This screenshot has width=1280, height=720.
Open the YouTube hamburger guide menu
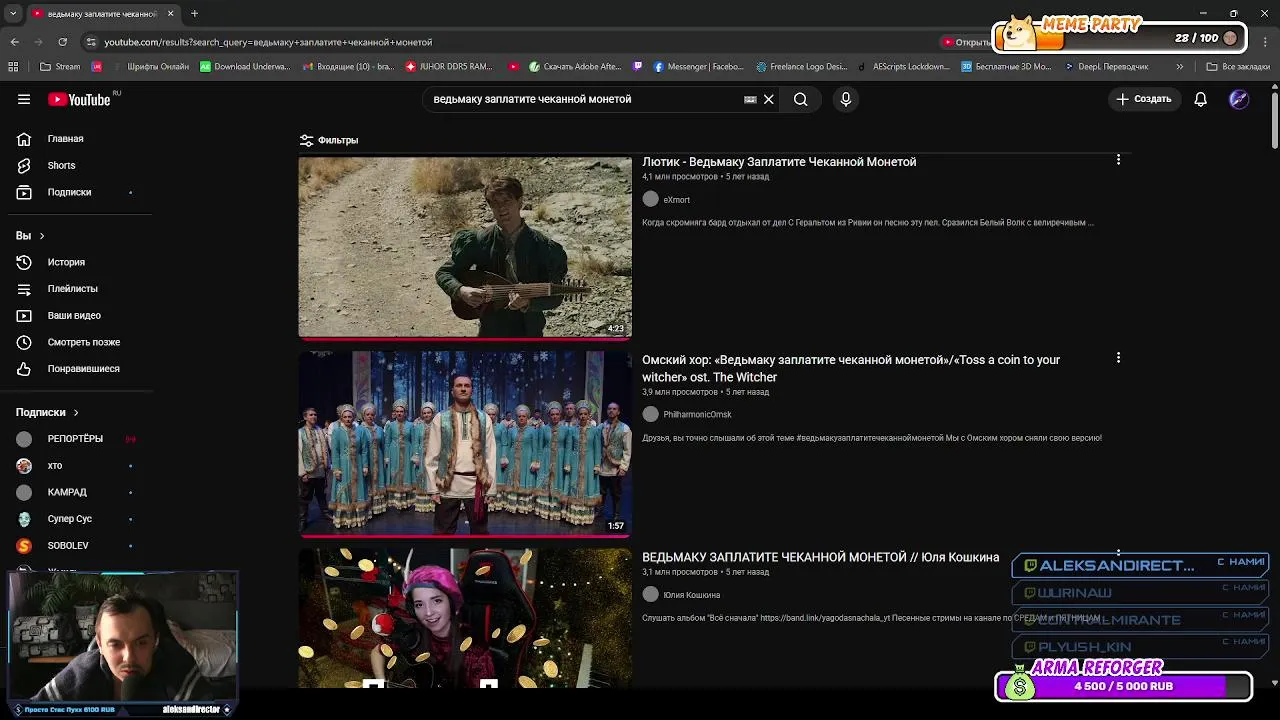pyautogui.click(x=24, y=99)
